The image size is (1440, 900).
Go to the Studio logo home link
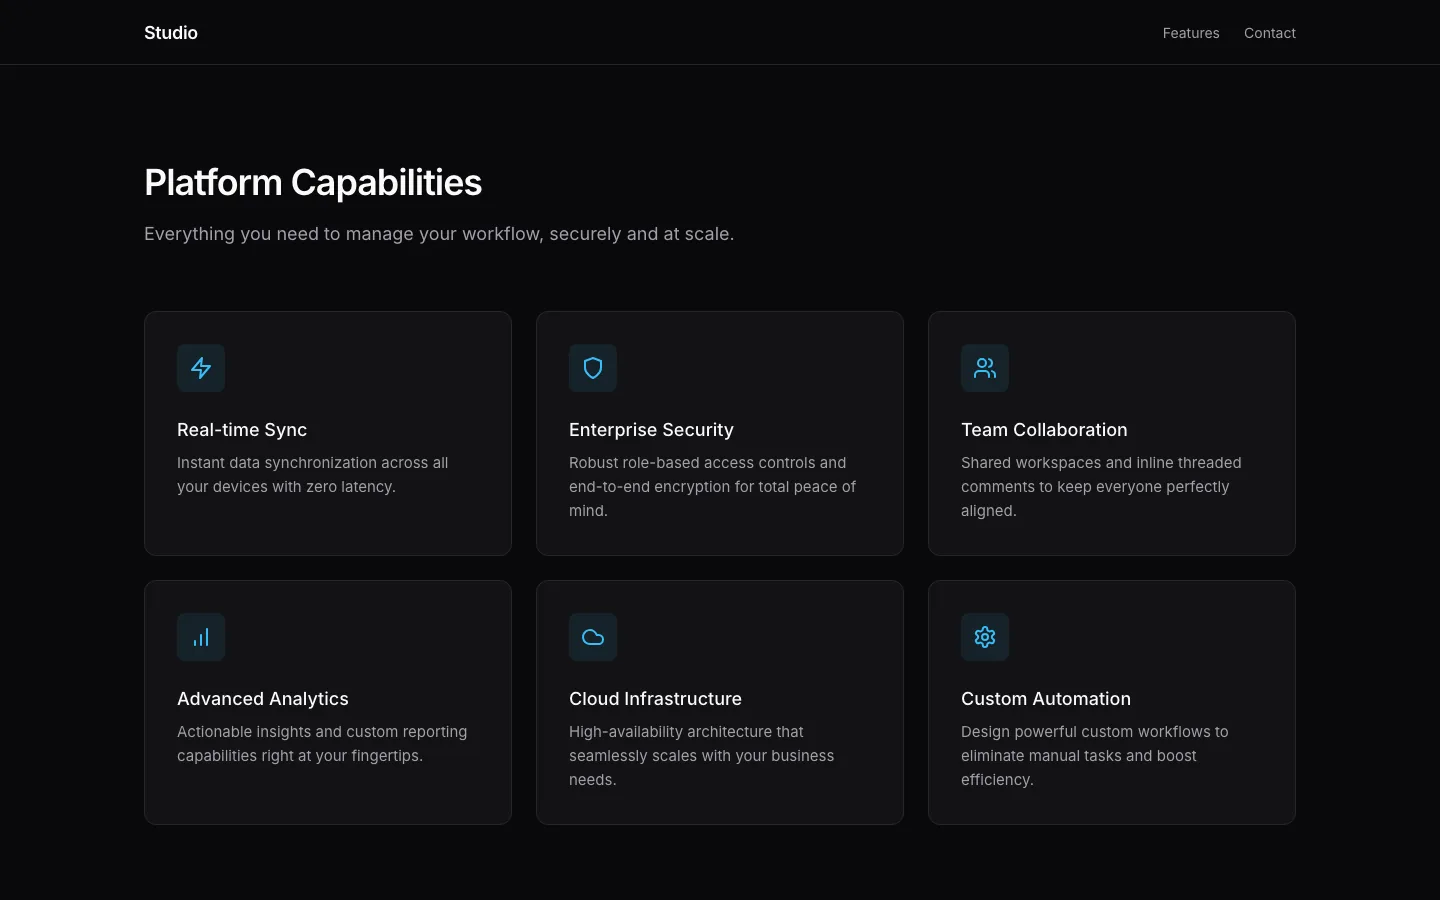click(x=171, y=33)
